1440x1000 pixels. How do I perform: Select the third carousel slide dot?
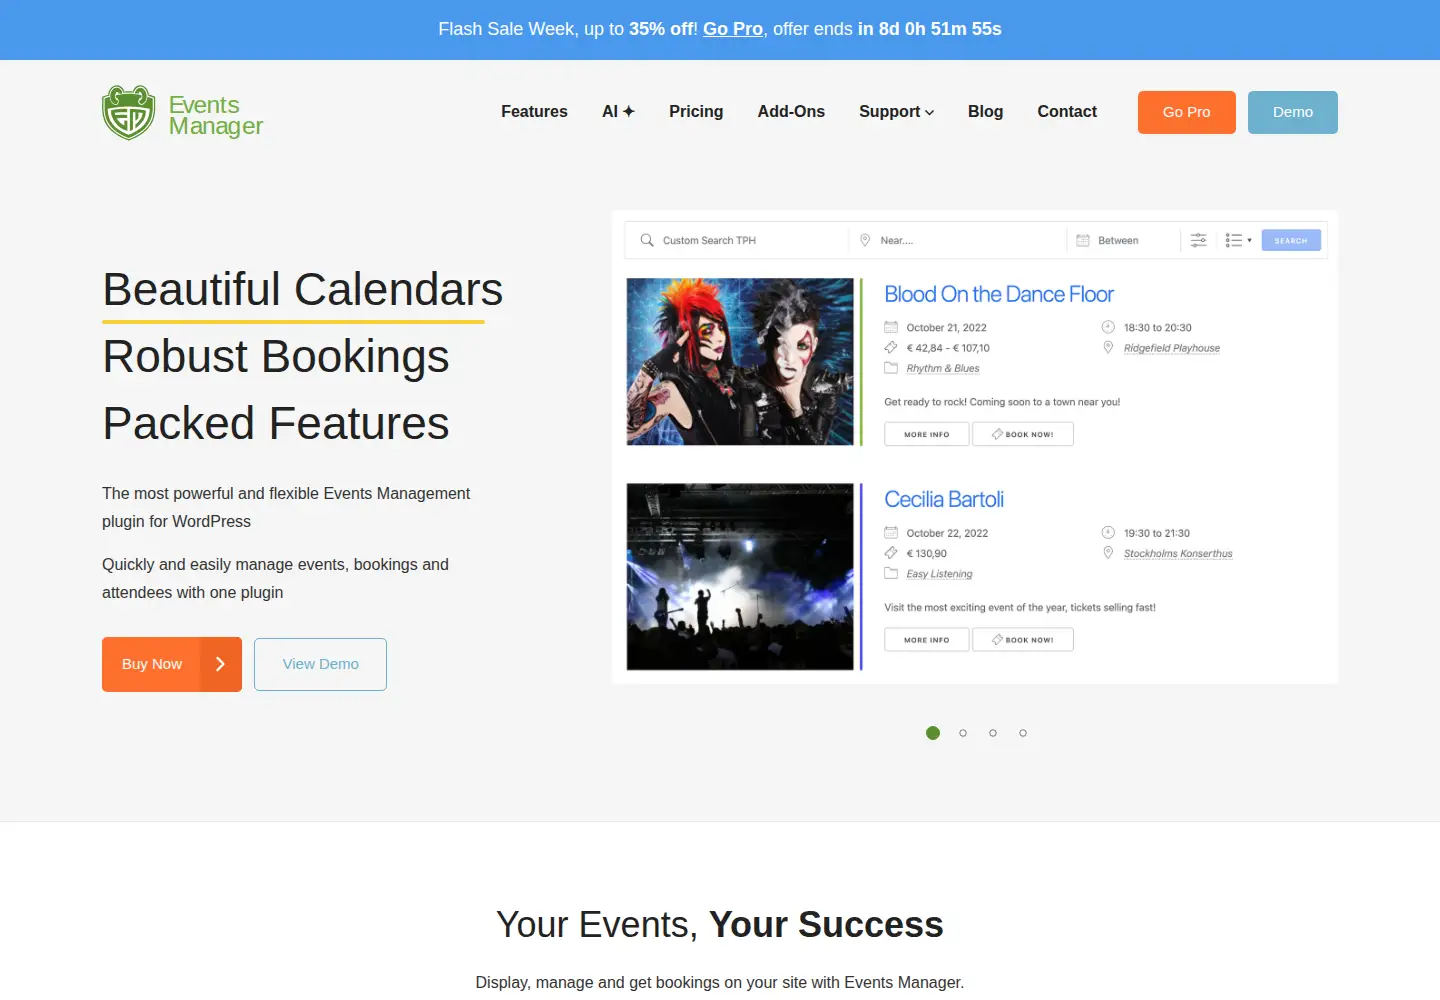coord(993,733)
